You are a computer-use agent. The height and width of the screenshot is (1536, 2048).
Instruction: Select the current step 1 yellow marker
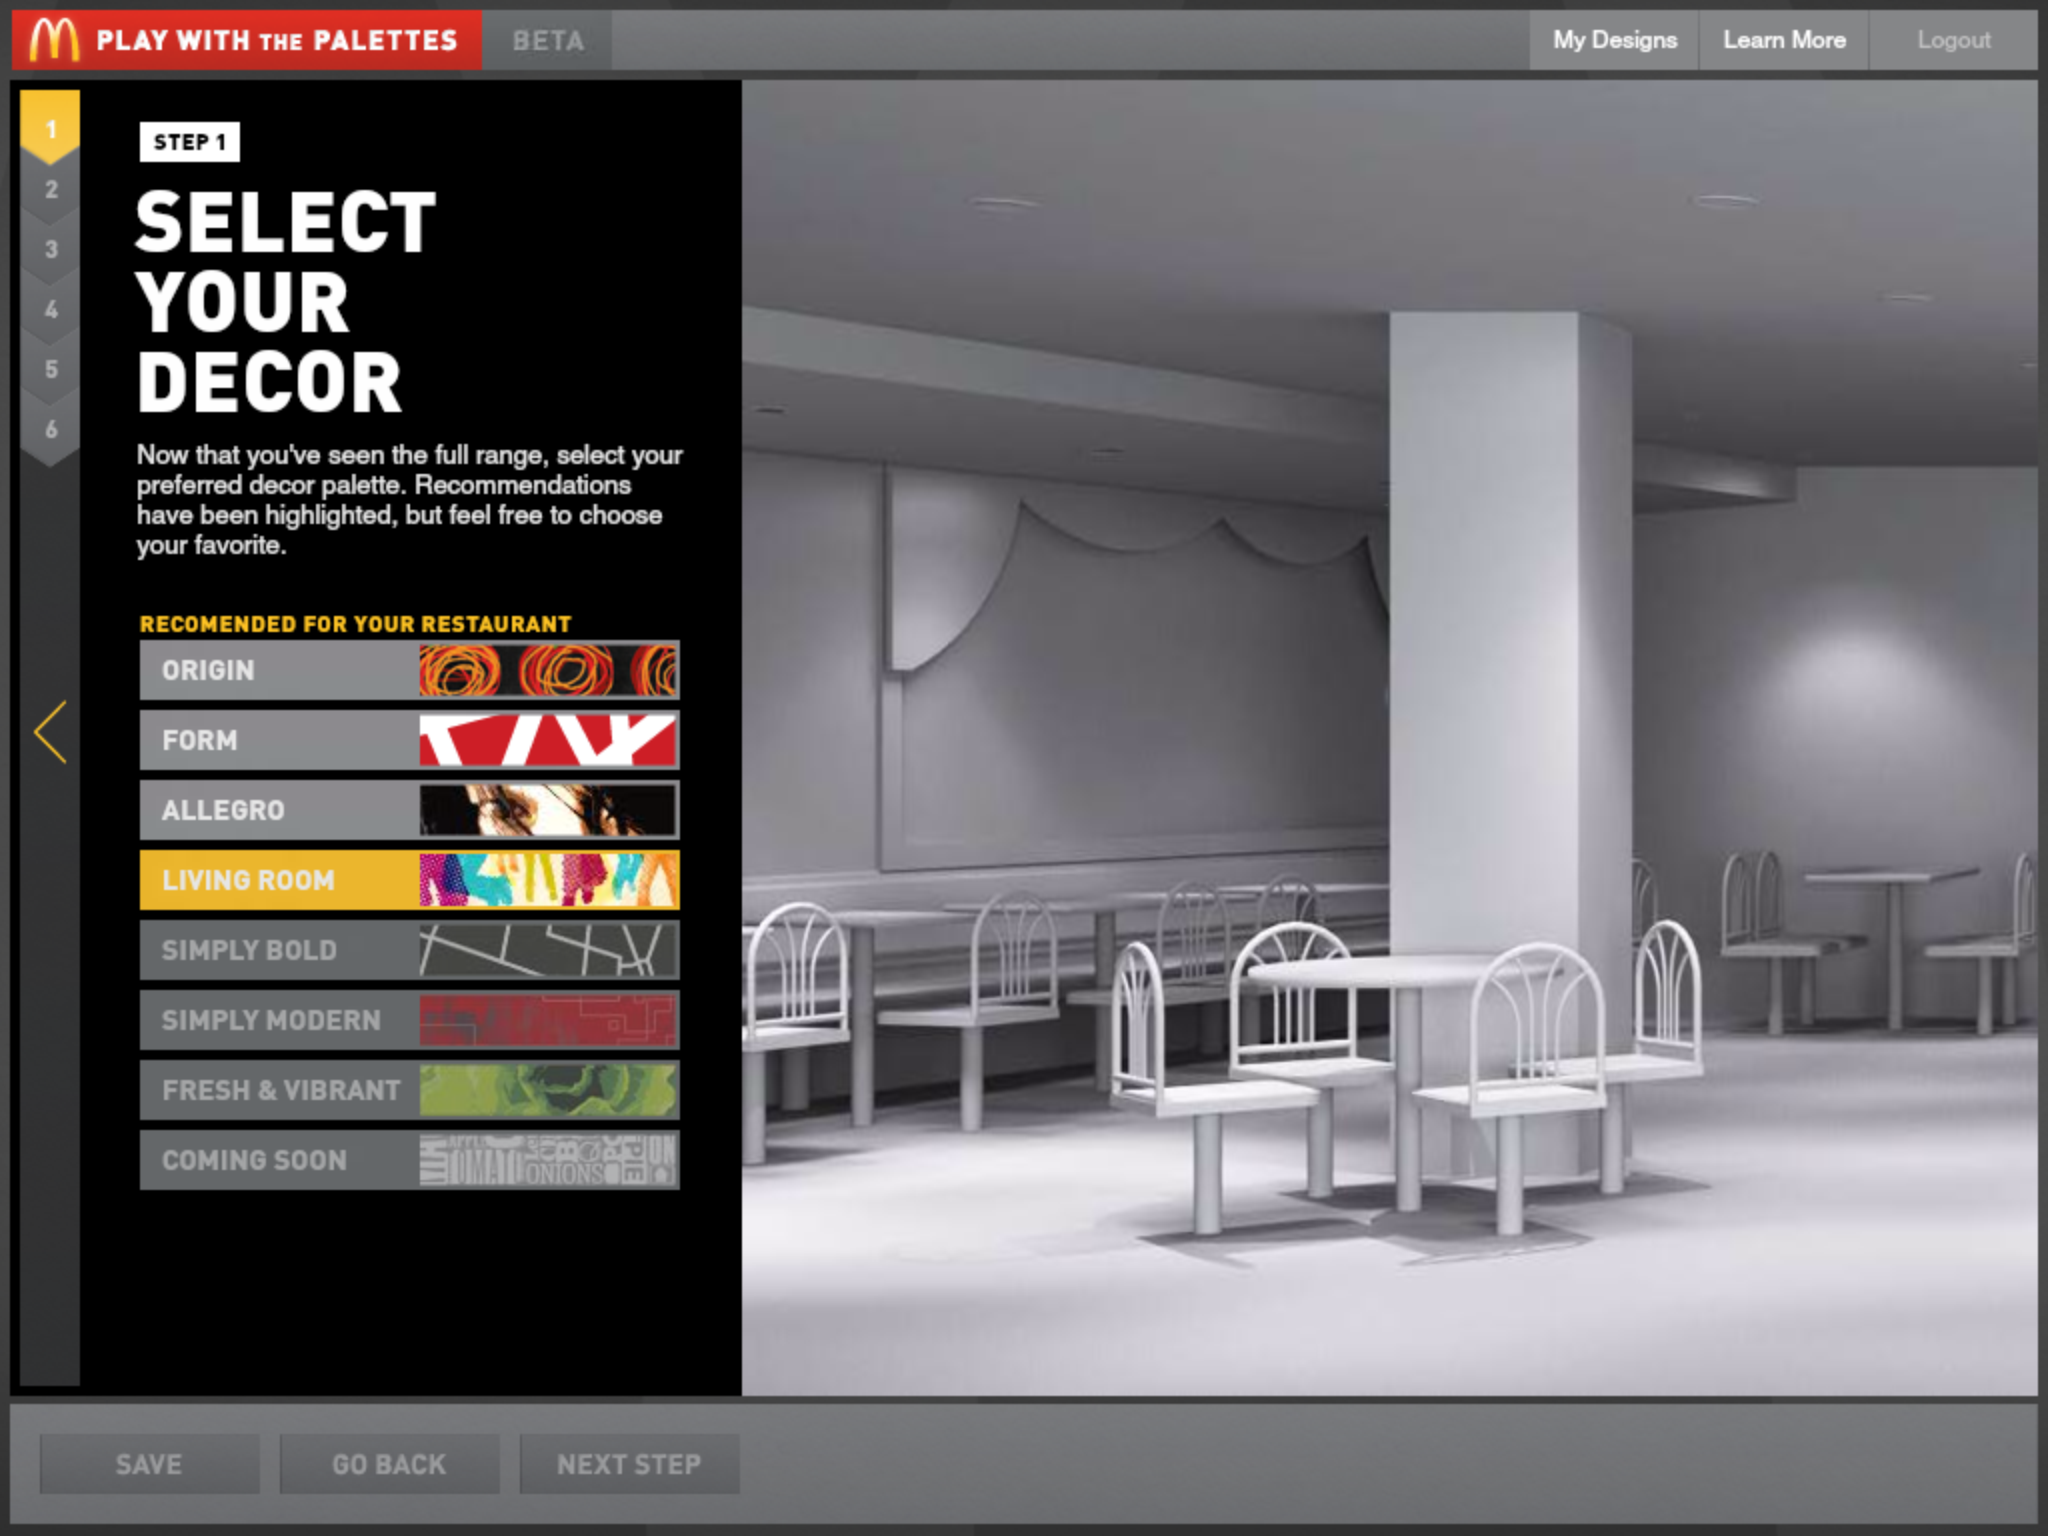pyautogui.click(x=51, y=127)
